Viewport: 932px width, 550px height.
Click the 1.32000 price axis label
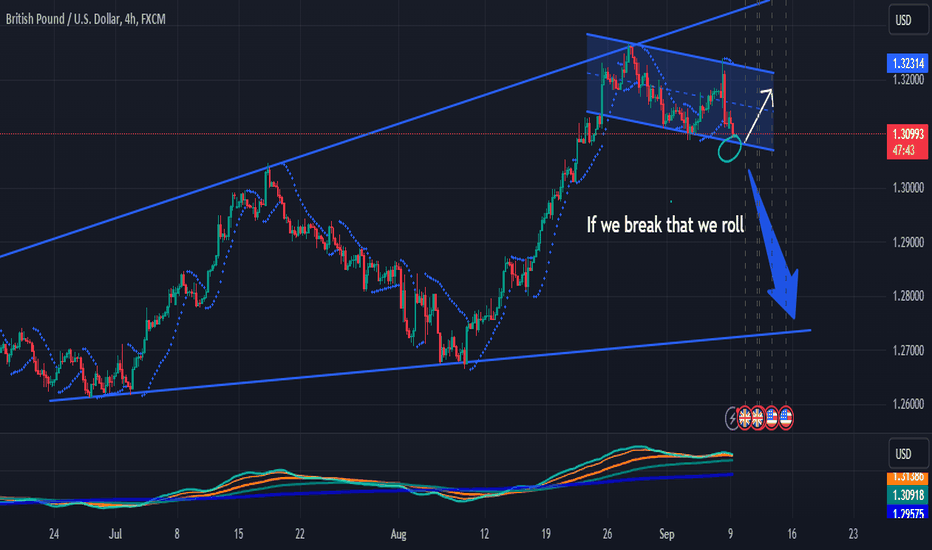tap(908, 80)
